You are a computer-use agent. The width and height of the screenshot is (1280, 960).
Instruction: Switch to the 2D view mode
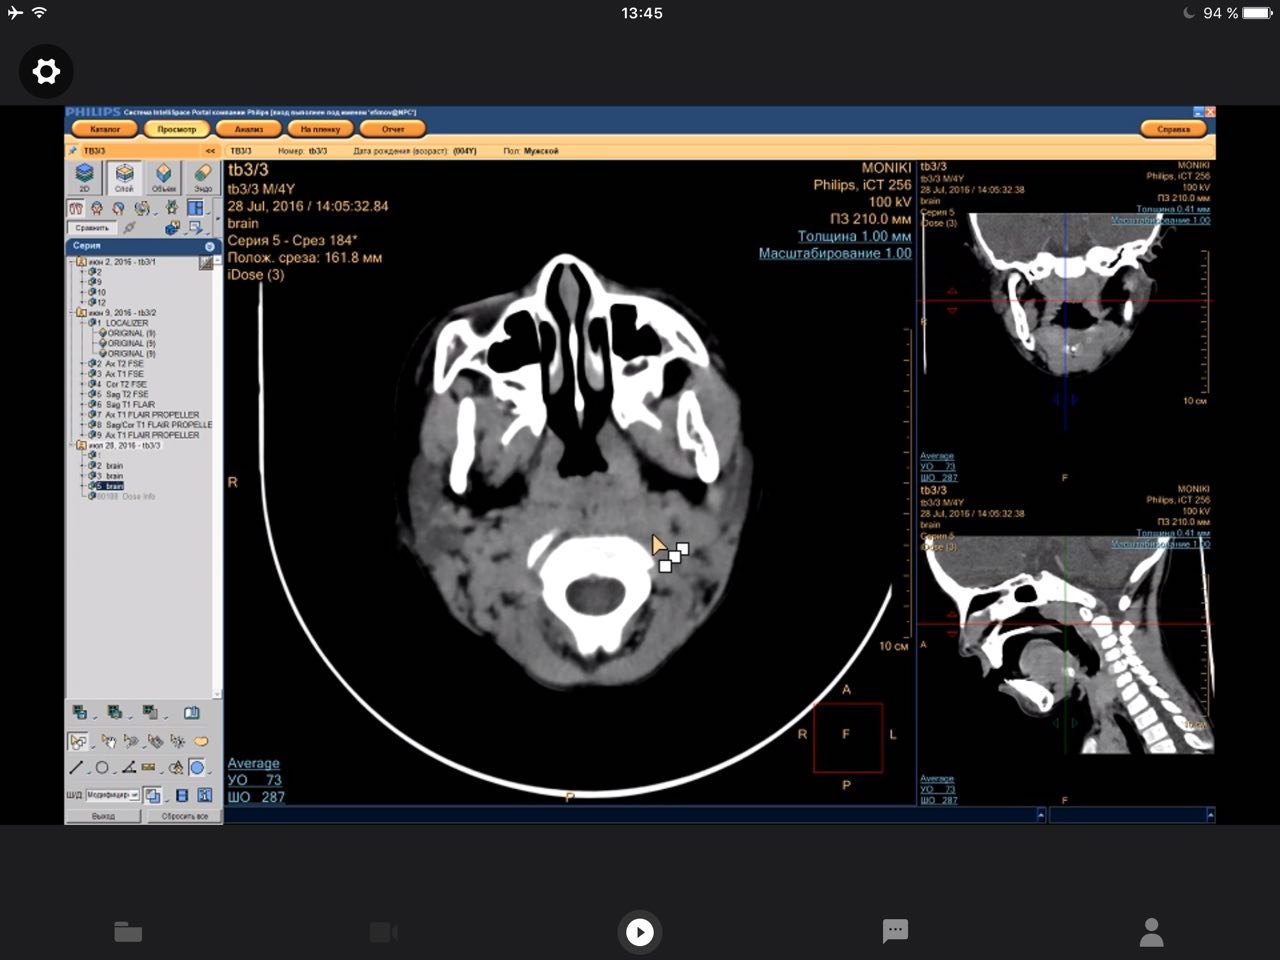[x=84, y=178]
